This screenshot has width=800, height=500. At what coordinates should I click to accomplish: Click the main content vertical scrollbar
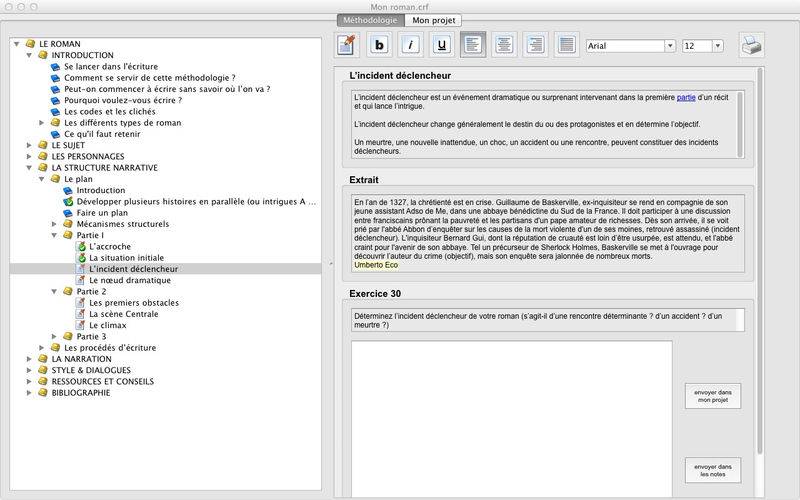[x=760, y=260]
